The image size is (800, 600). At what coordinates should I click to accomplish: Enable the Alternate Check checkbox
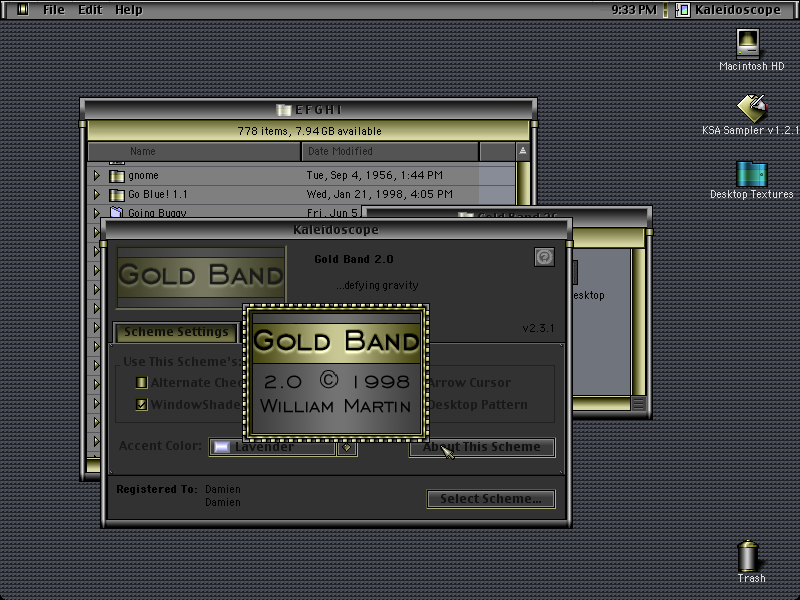tap(141, 382)
